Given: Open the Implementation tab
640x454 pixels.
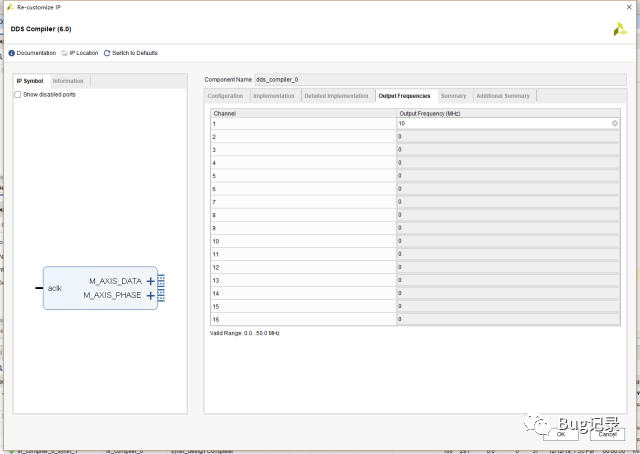Looking at the screenshot, I should 273,96.
